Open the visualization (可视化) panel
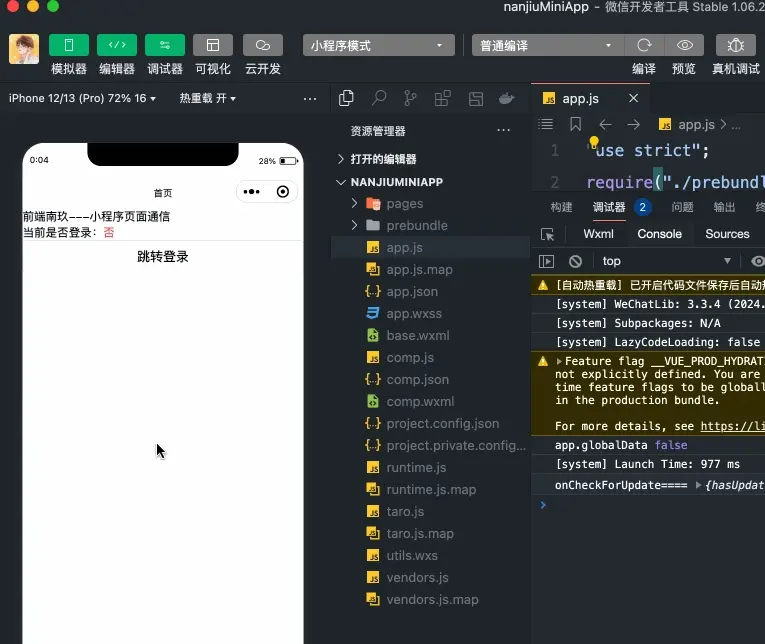This screenshot has width=765, height=644. pos(213,45)
